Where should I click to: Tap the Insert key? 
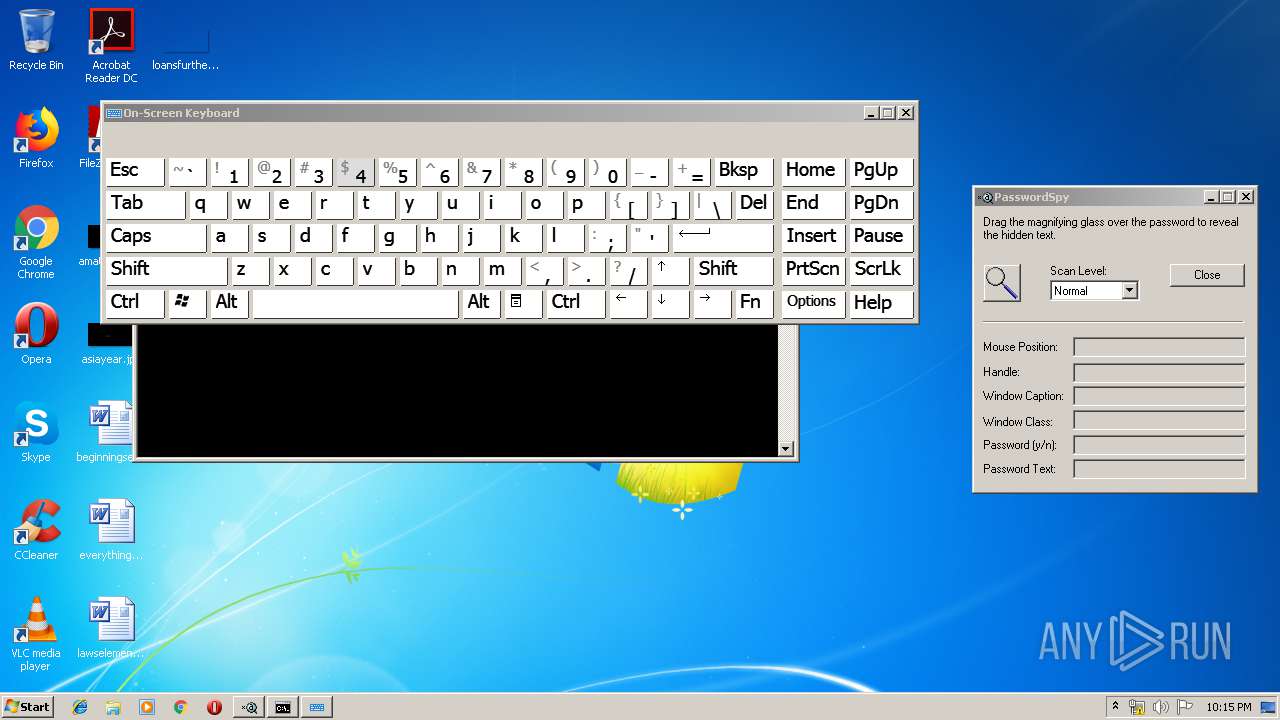tap(813, 237)
